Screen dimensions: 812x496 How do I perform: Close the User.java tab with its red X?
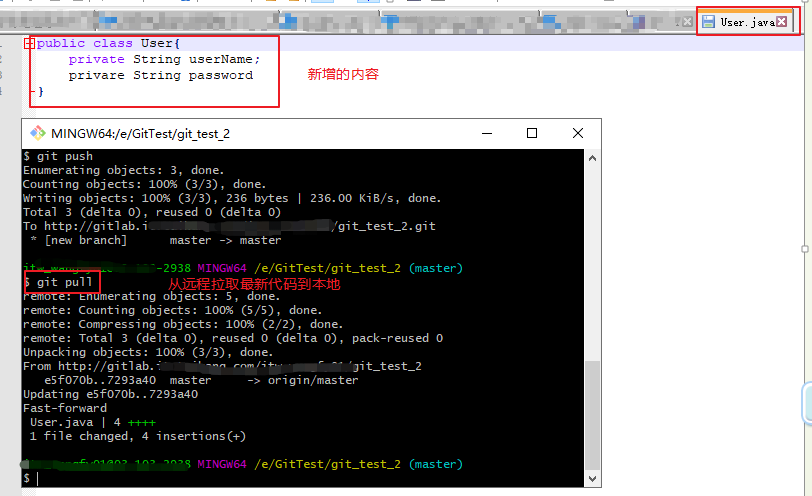[x=781, y=21]
